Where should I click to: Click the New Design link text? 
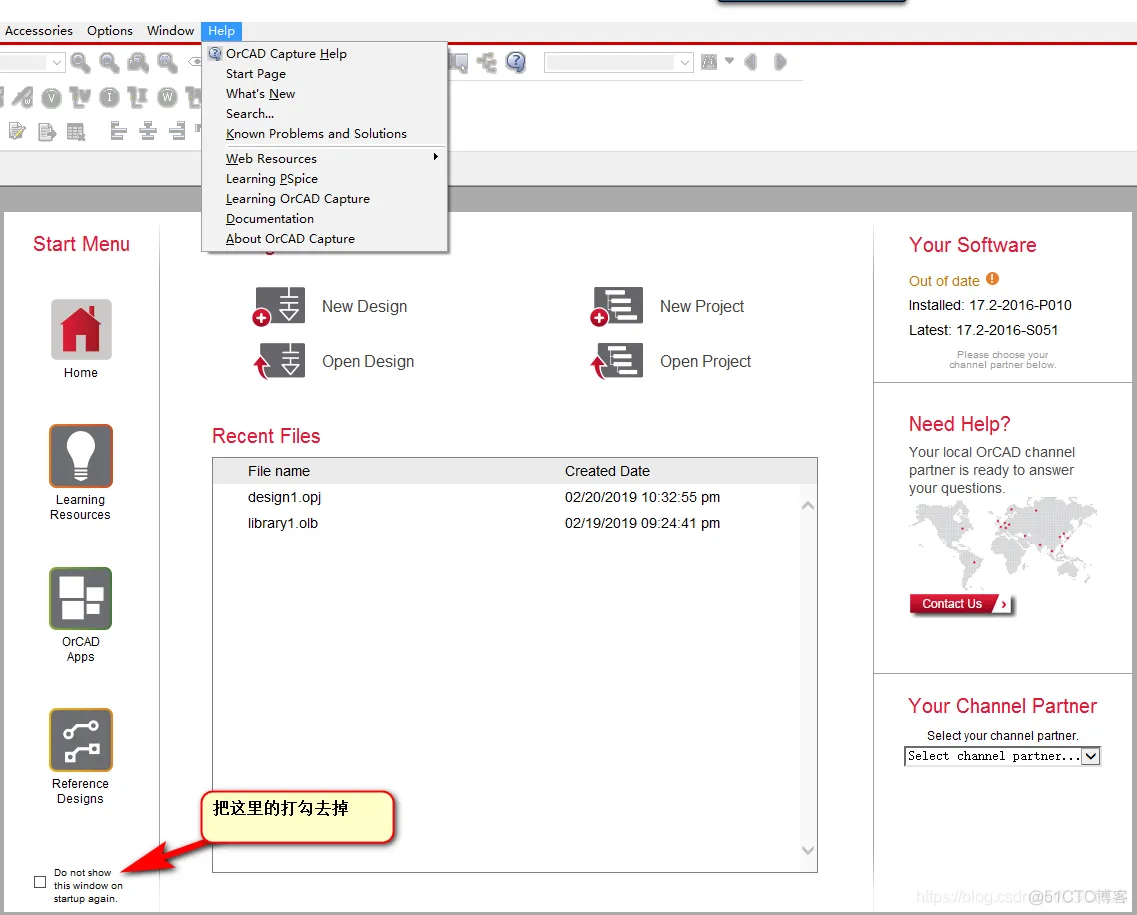364,307
